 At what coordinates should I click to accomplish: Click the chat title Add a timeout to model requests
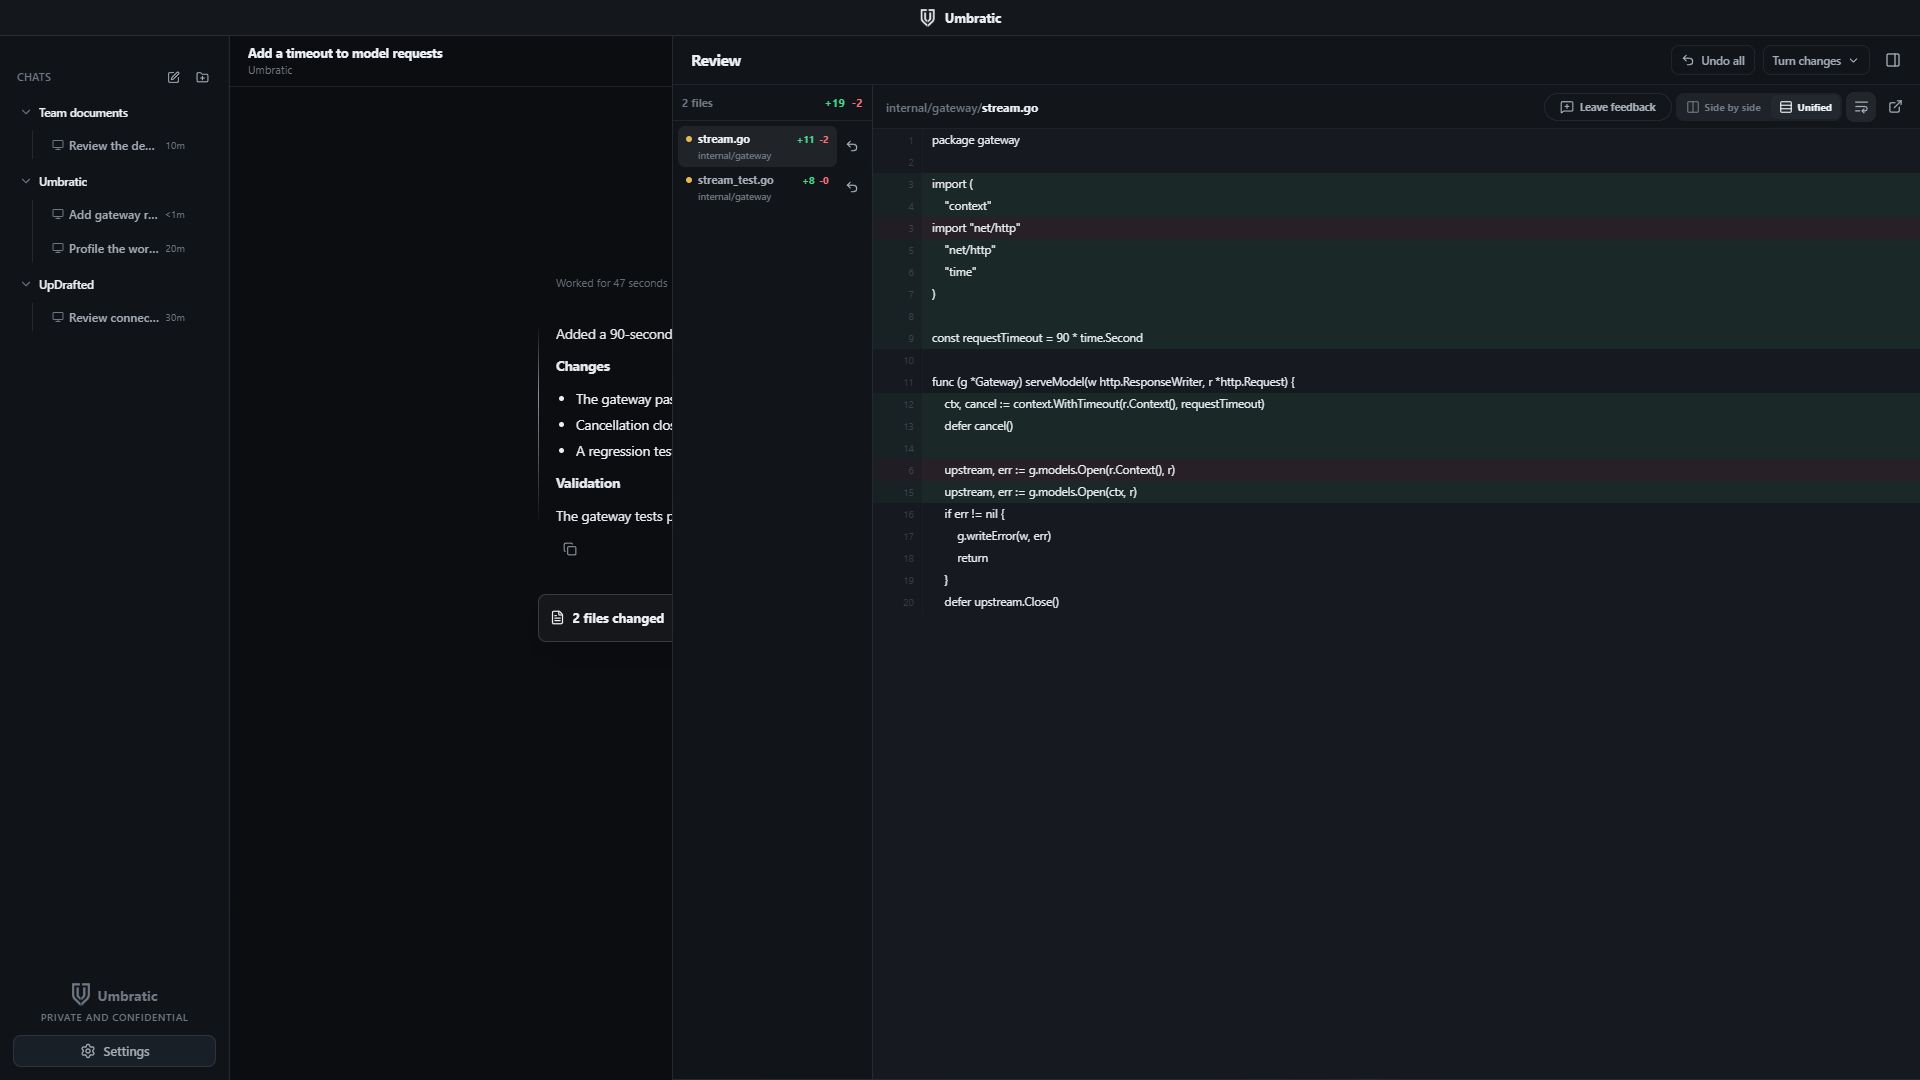point(345,53)
